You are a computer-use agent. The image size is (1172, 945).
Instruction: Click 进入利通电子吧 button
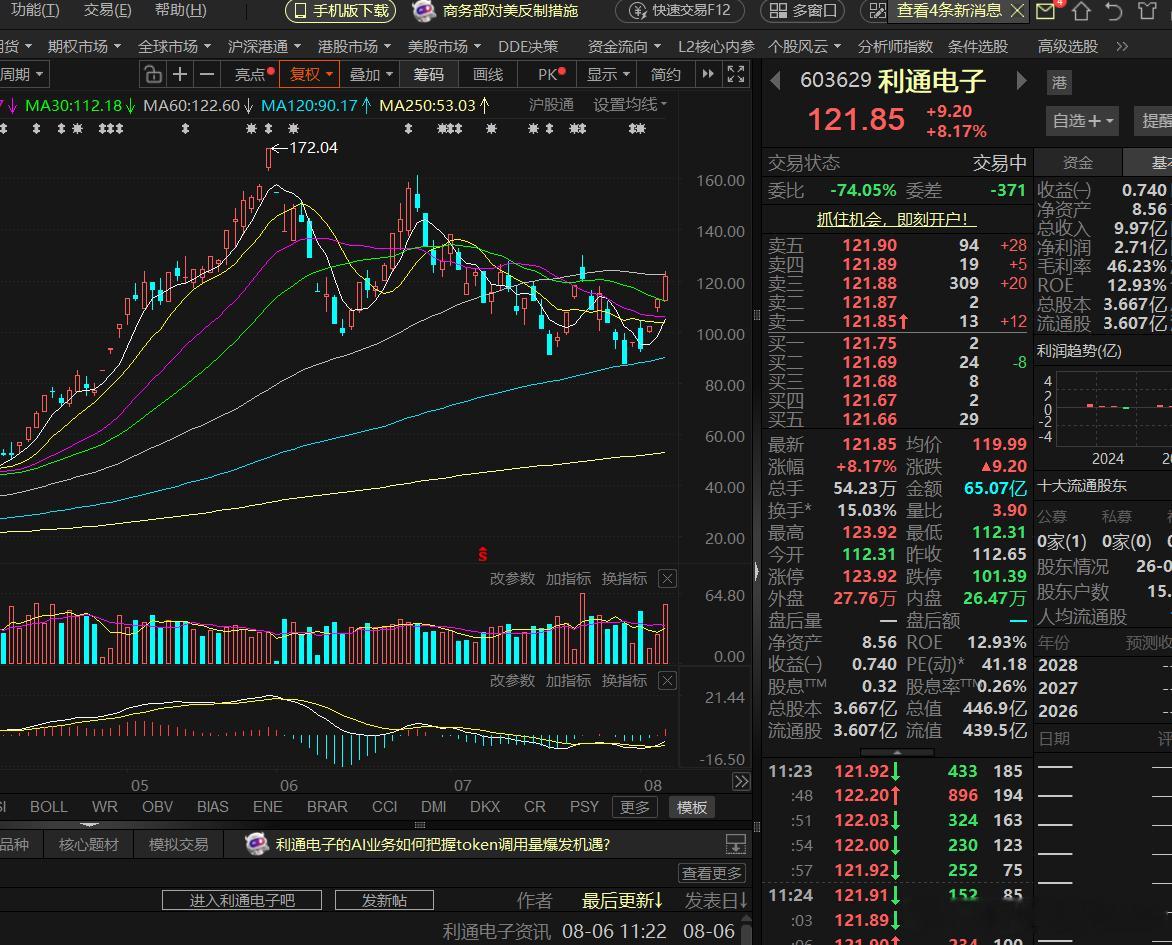tap(242, 900)
